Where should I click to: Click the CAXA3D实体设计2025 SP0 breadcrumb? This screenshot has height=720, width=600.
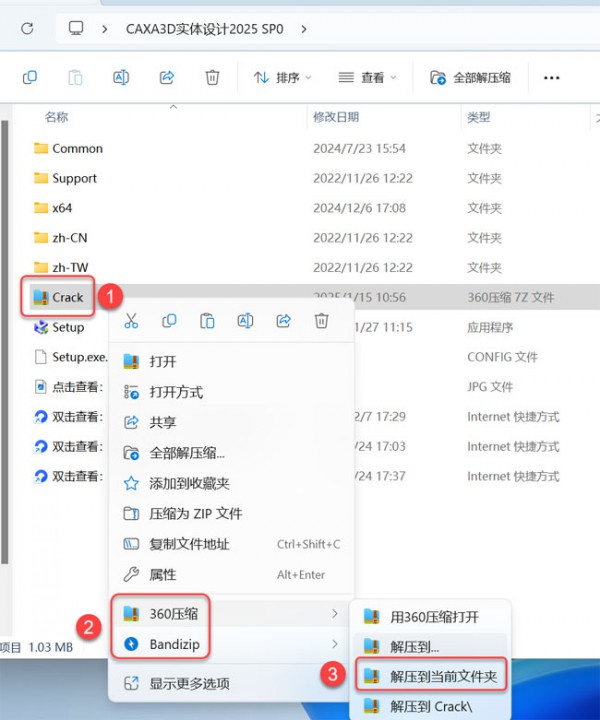pos(204,29)
